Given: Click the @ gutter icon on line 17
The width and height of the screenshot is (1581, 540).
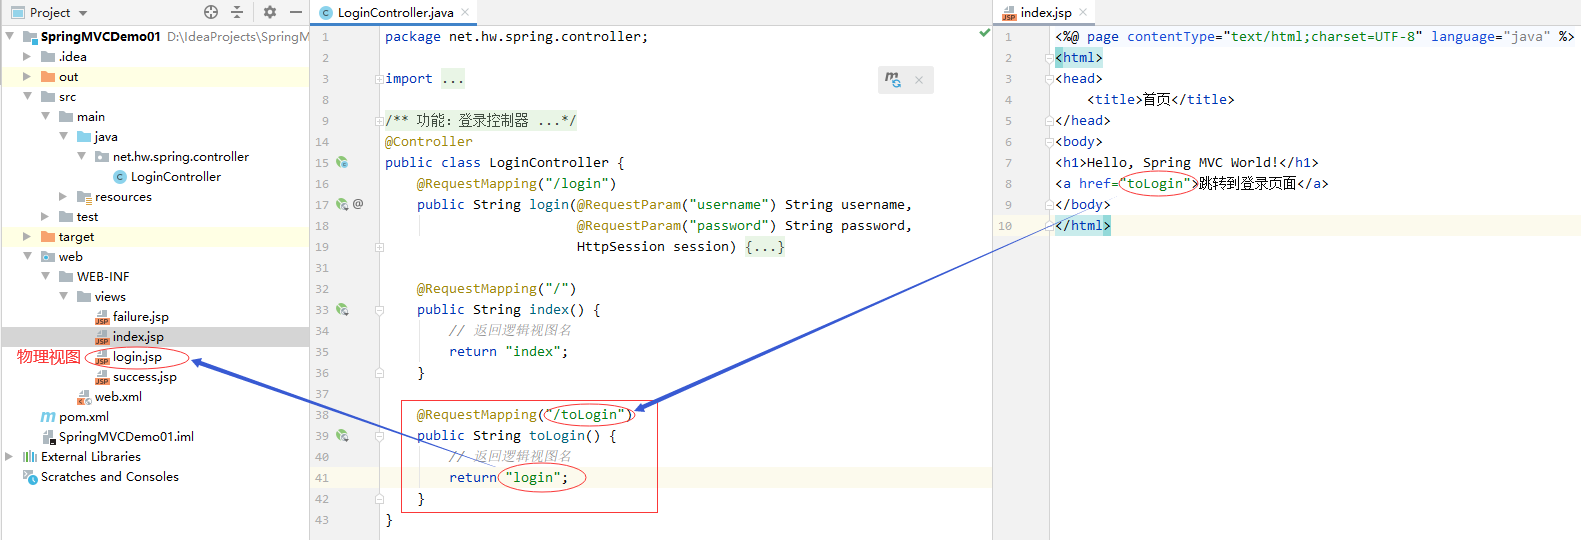Looking at the screenshot, I should pos(358,204).
